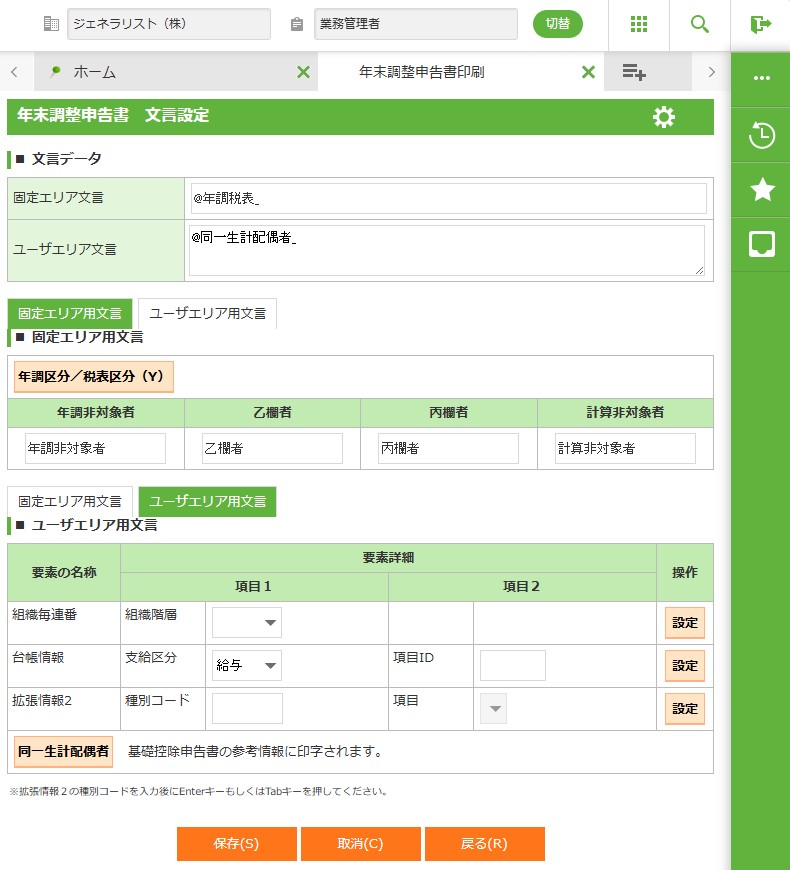The height and width of the screenshot is (870, 790).
Task: Expand the 拡張情報2 項目 dropdown
Action: click(x=494, y=709)
